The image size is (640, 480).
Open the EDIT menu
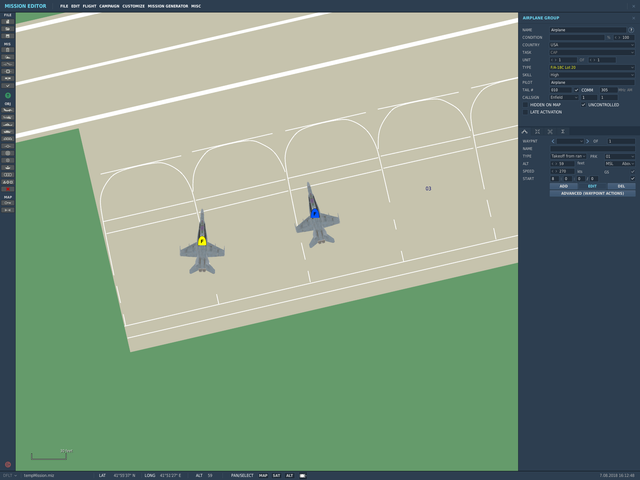[75, 6]
